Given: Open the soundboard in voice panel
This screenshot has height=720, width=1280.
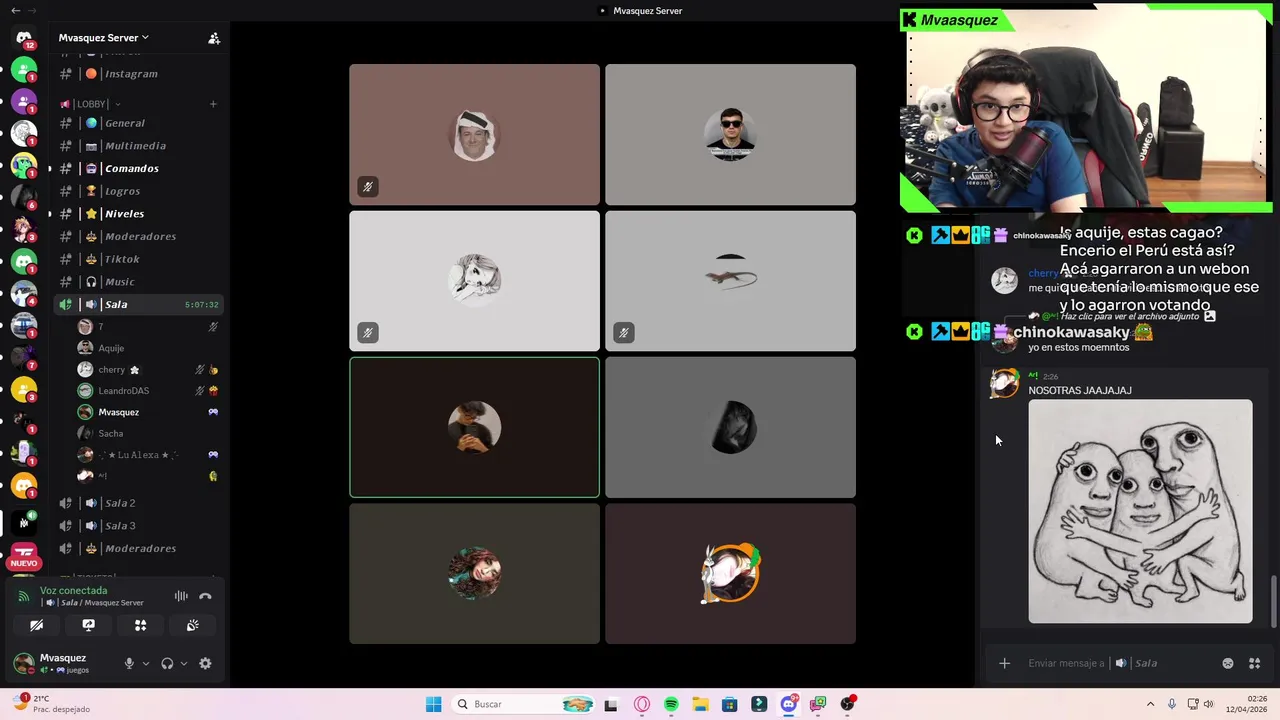Looking at the screenshot, I should tap(192, 625).
